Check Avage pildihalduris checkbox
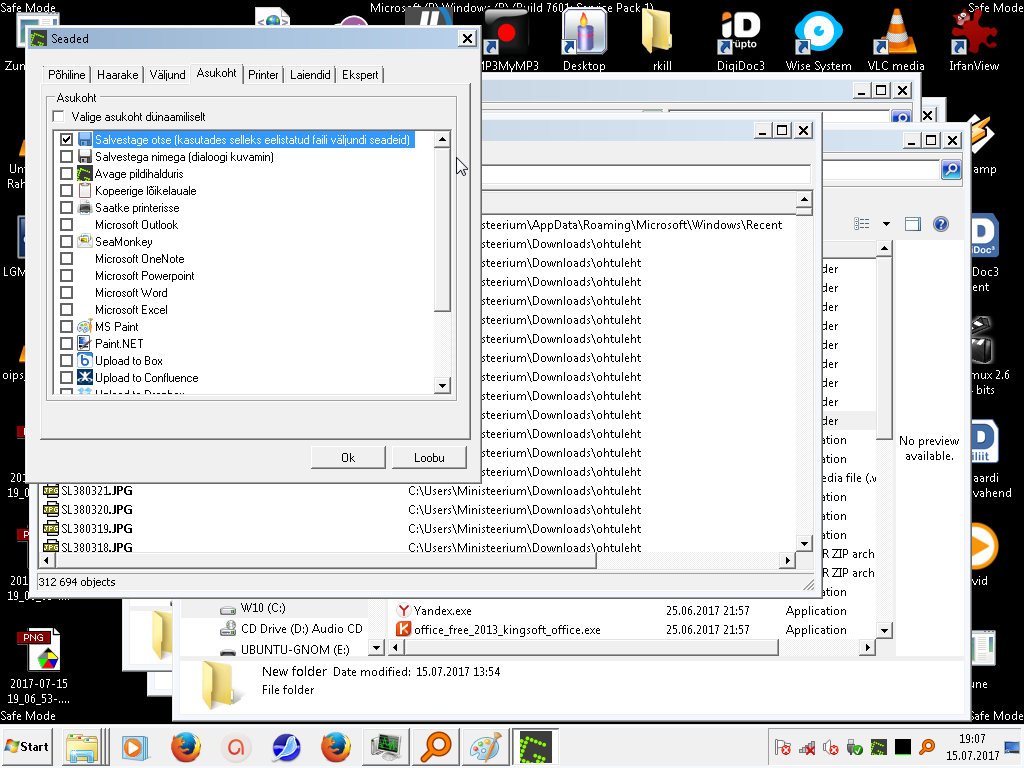The height and width of the screenshot is (768, 1024). point(66,174)
